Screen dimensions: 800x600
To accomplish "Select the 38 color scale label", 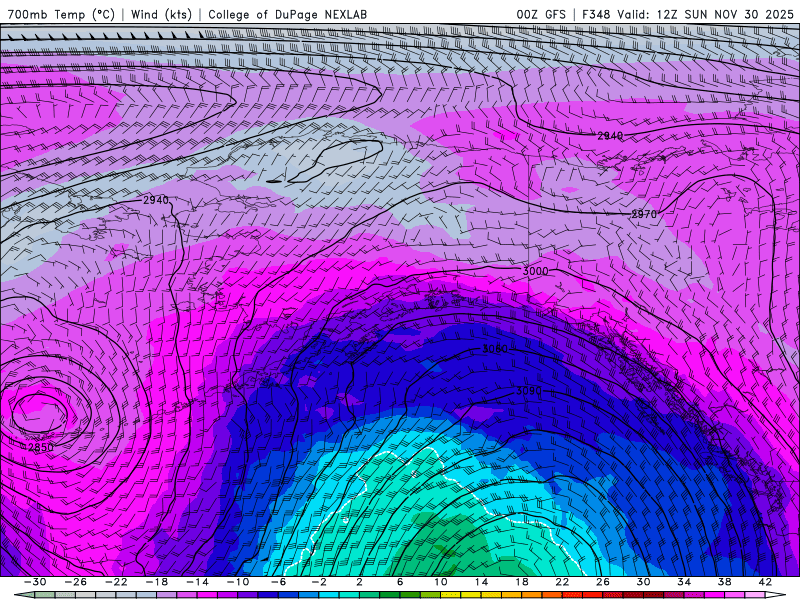I will click(724, 582).
